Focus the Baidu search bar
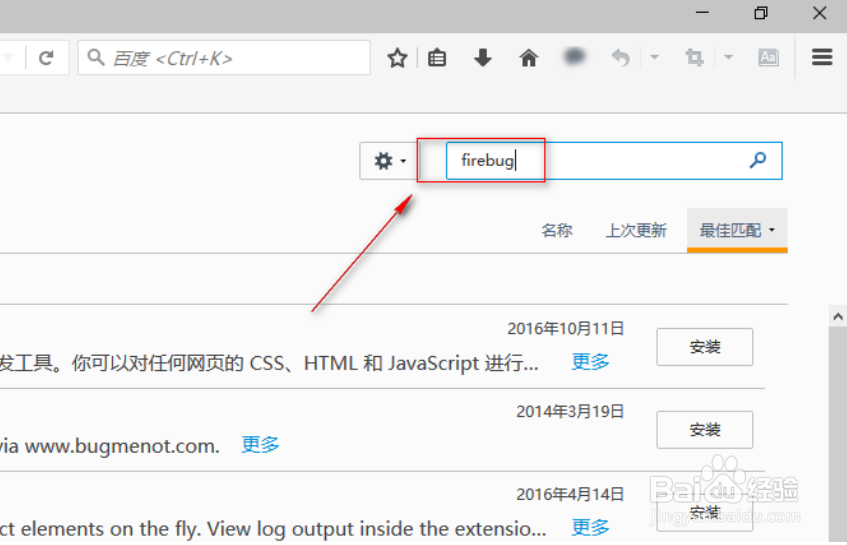Screen dimensions: 847x545 click(224, 57)
